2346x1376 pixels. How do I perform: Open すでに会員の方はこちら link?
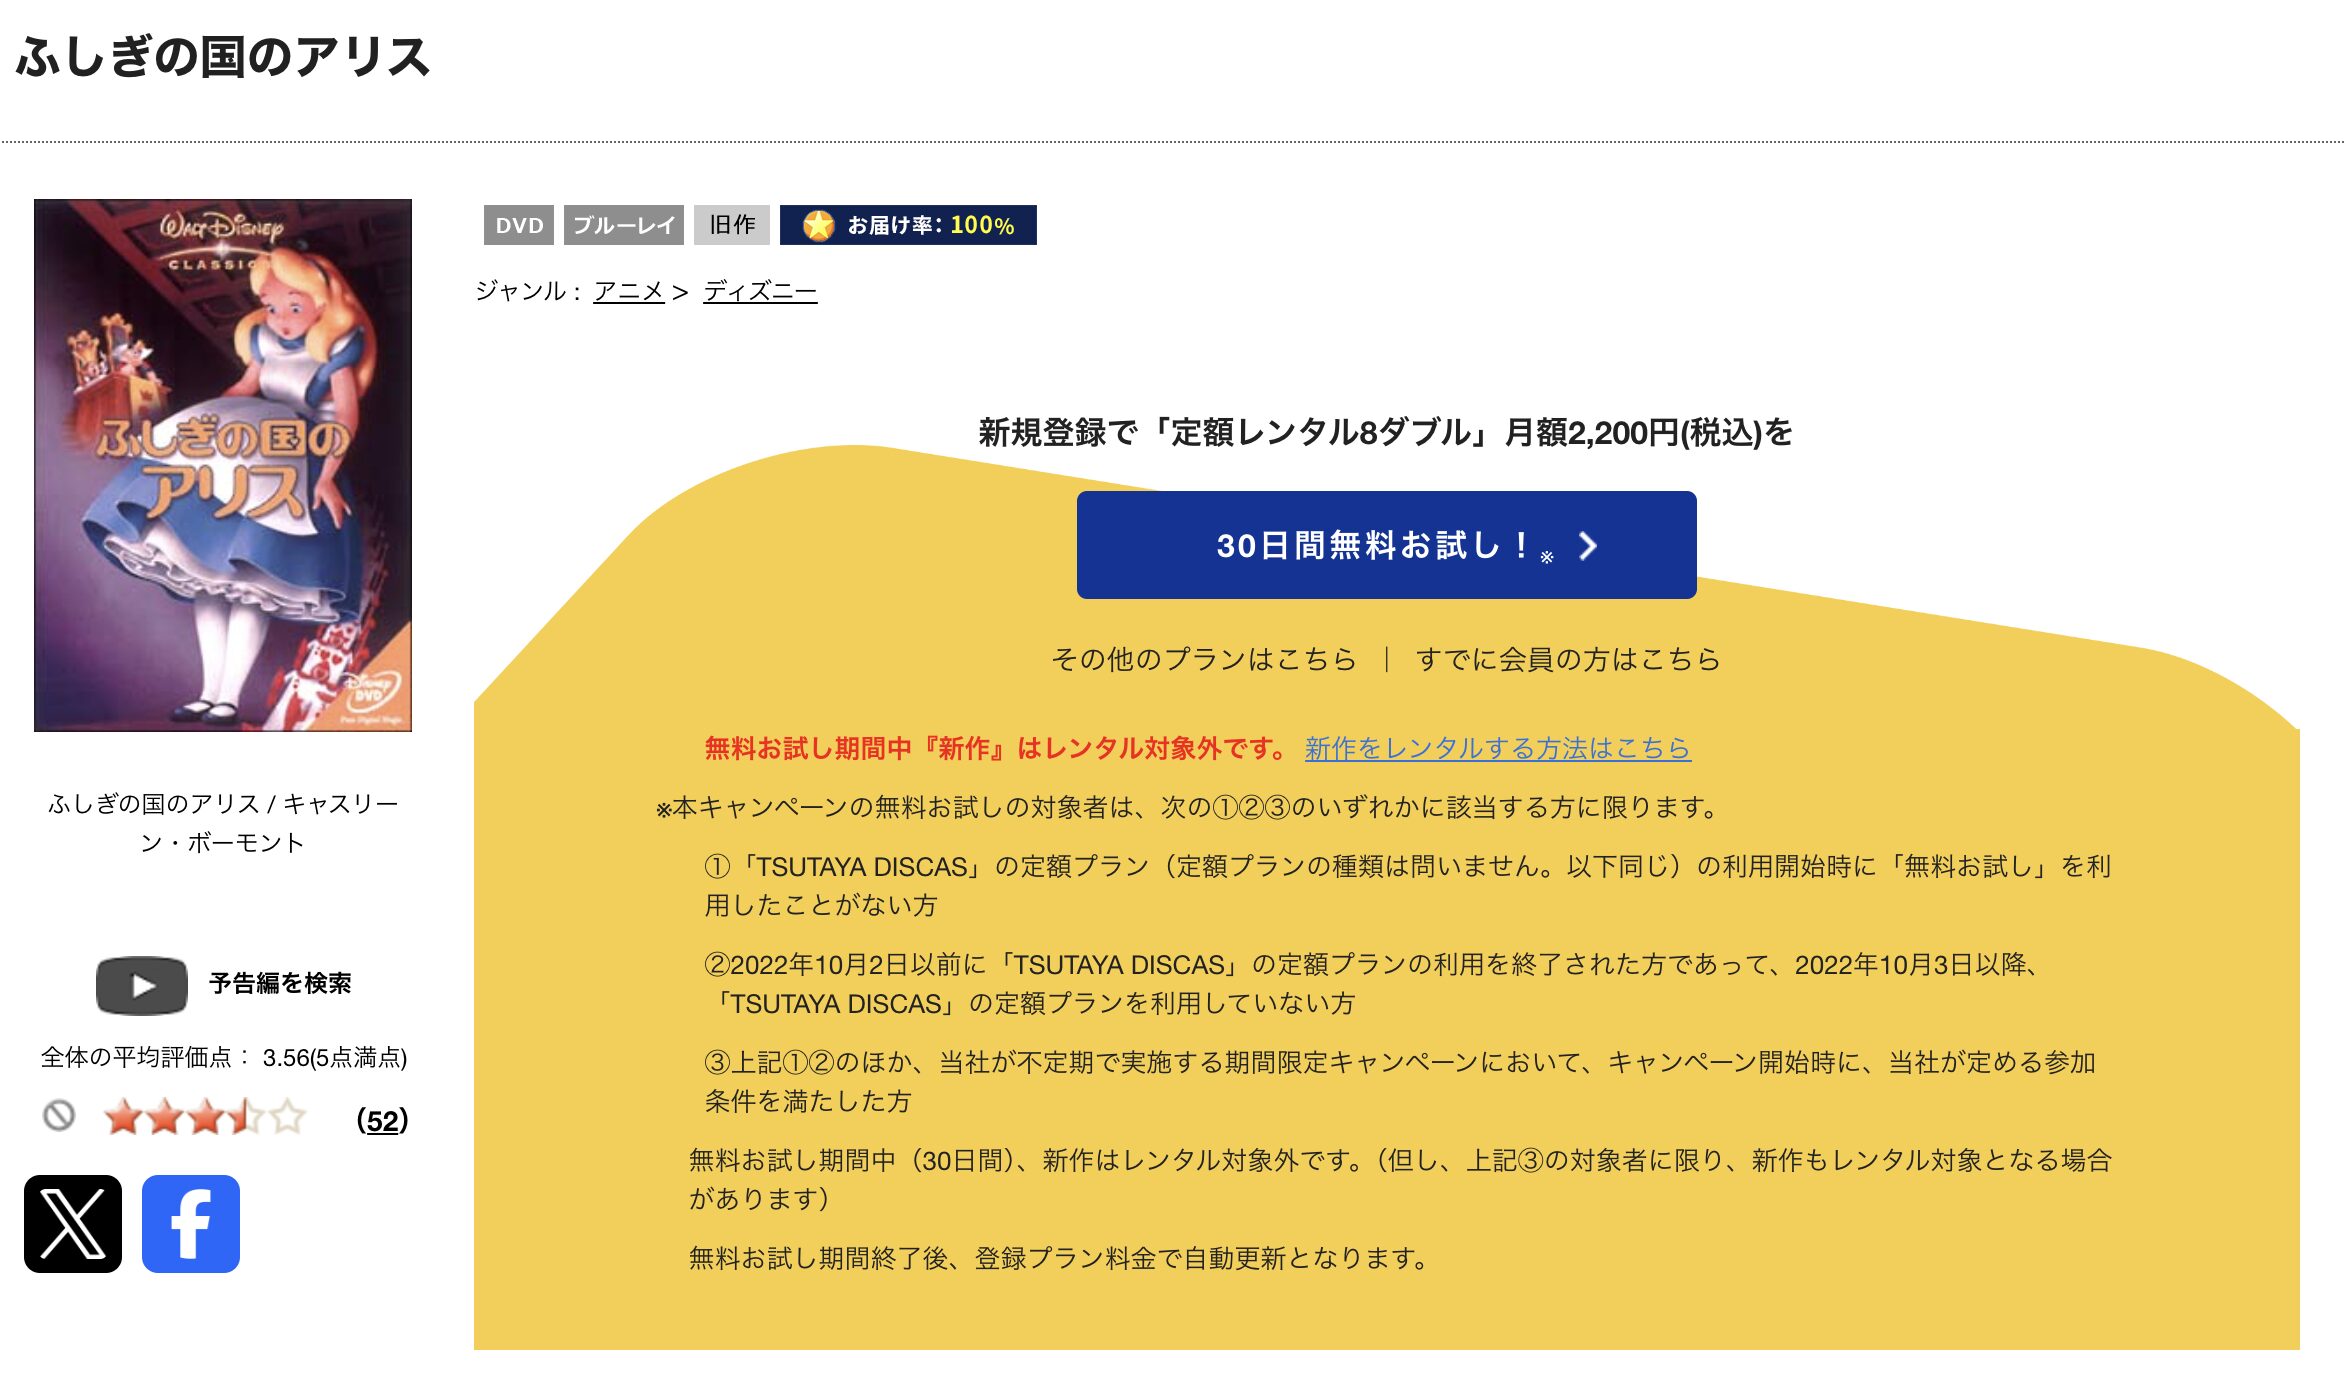pyautogui.click(x=1568, y=659)
